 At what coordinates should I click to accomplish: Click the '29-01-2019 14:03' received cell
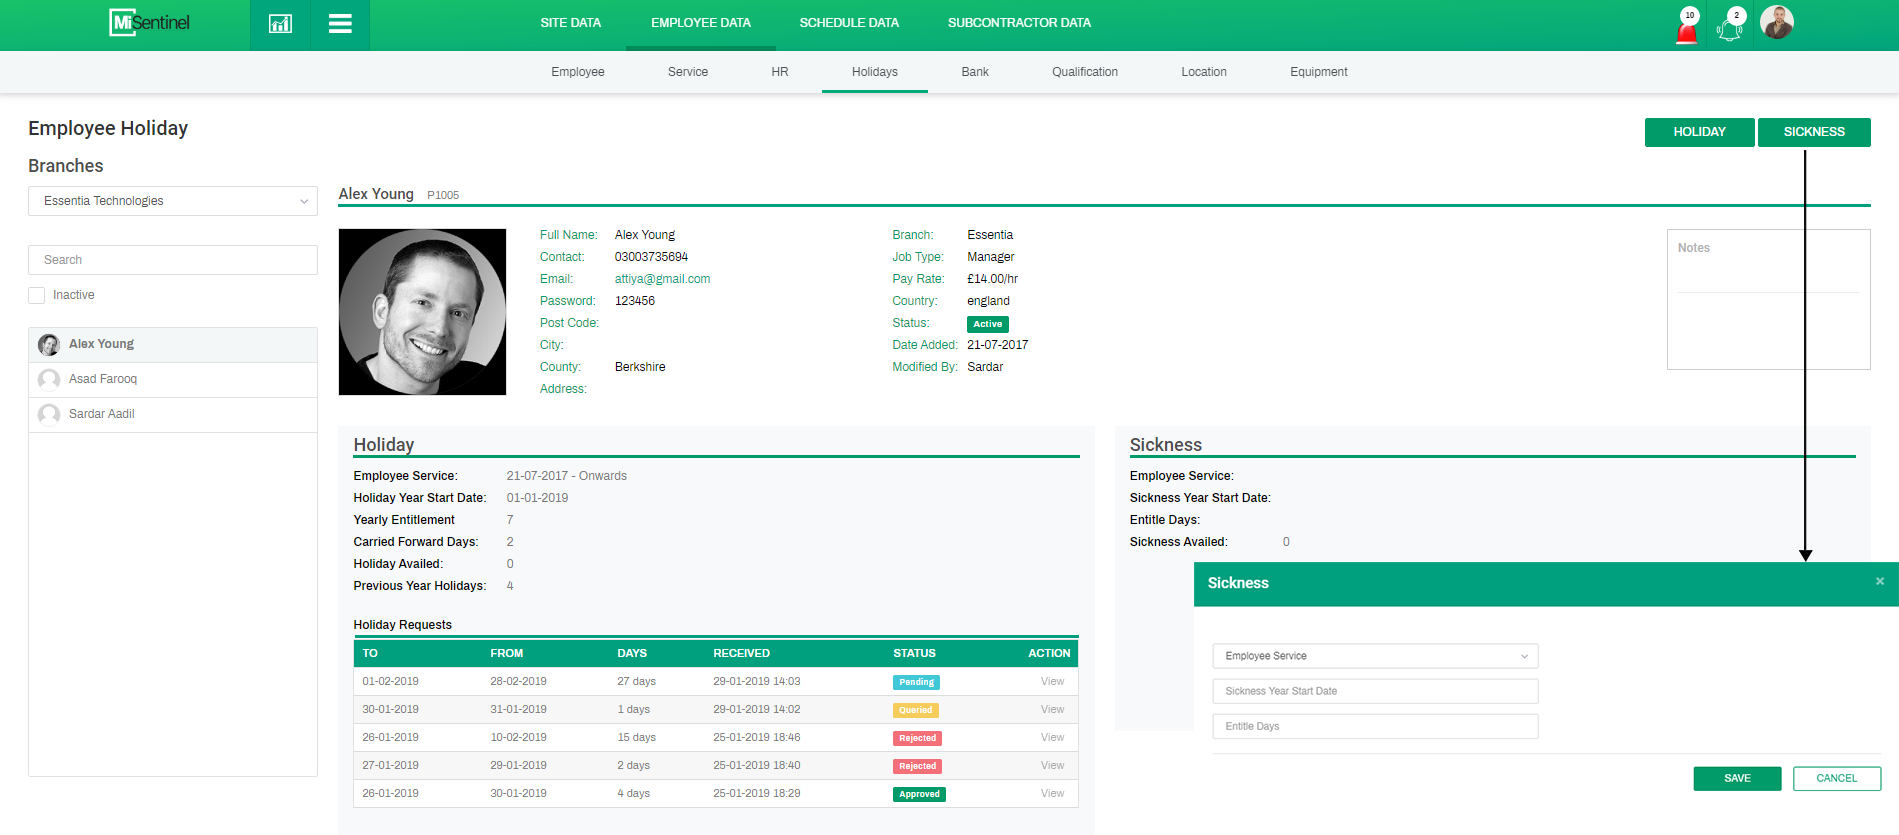click(x=756, y=681)
